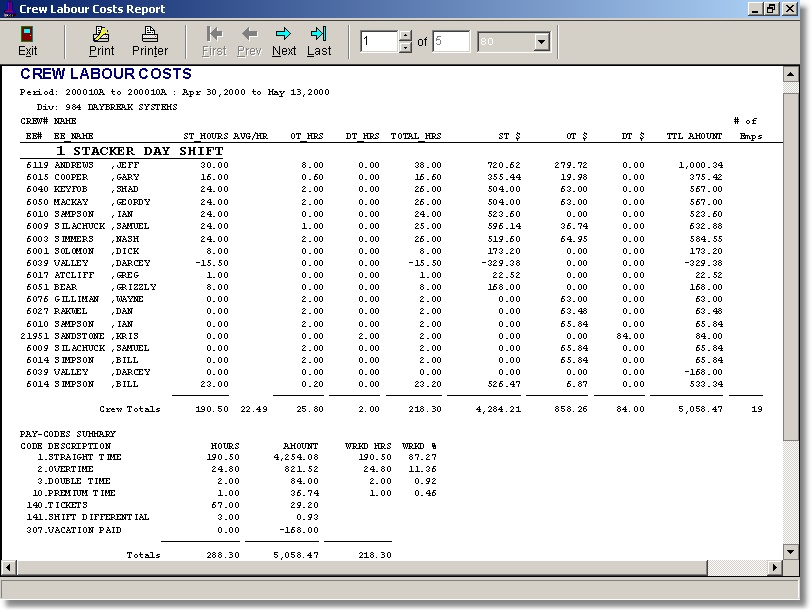Click the current page number field
Image resolution: width=812 pixels, height=612 pixels.
(379, 42)
